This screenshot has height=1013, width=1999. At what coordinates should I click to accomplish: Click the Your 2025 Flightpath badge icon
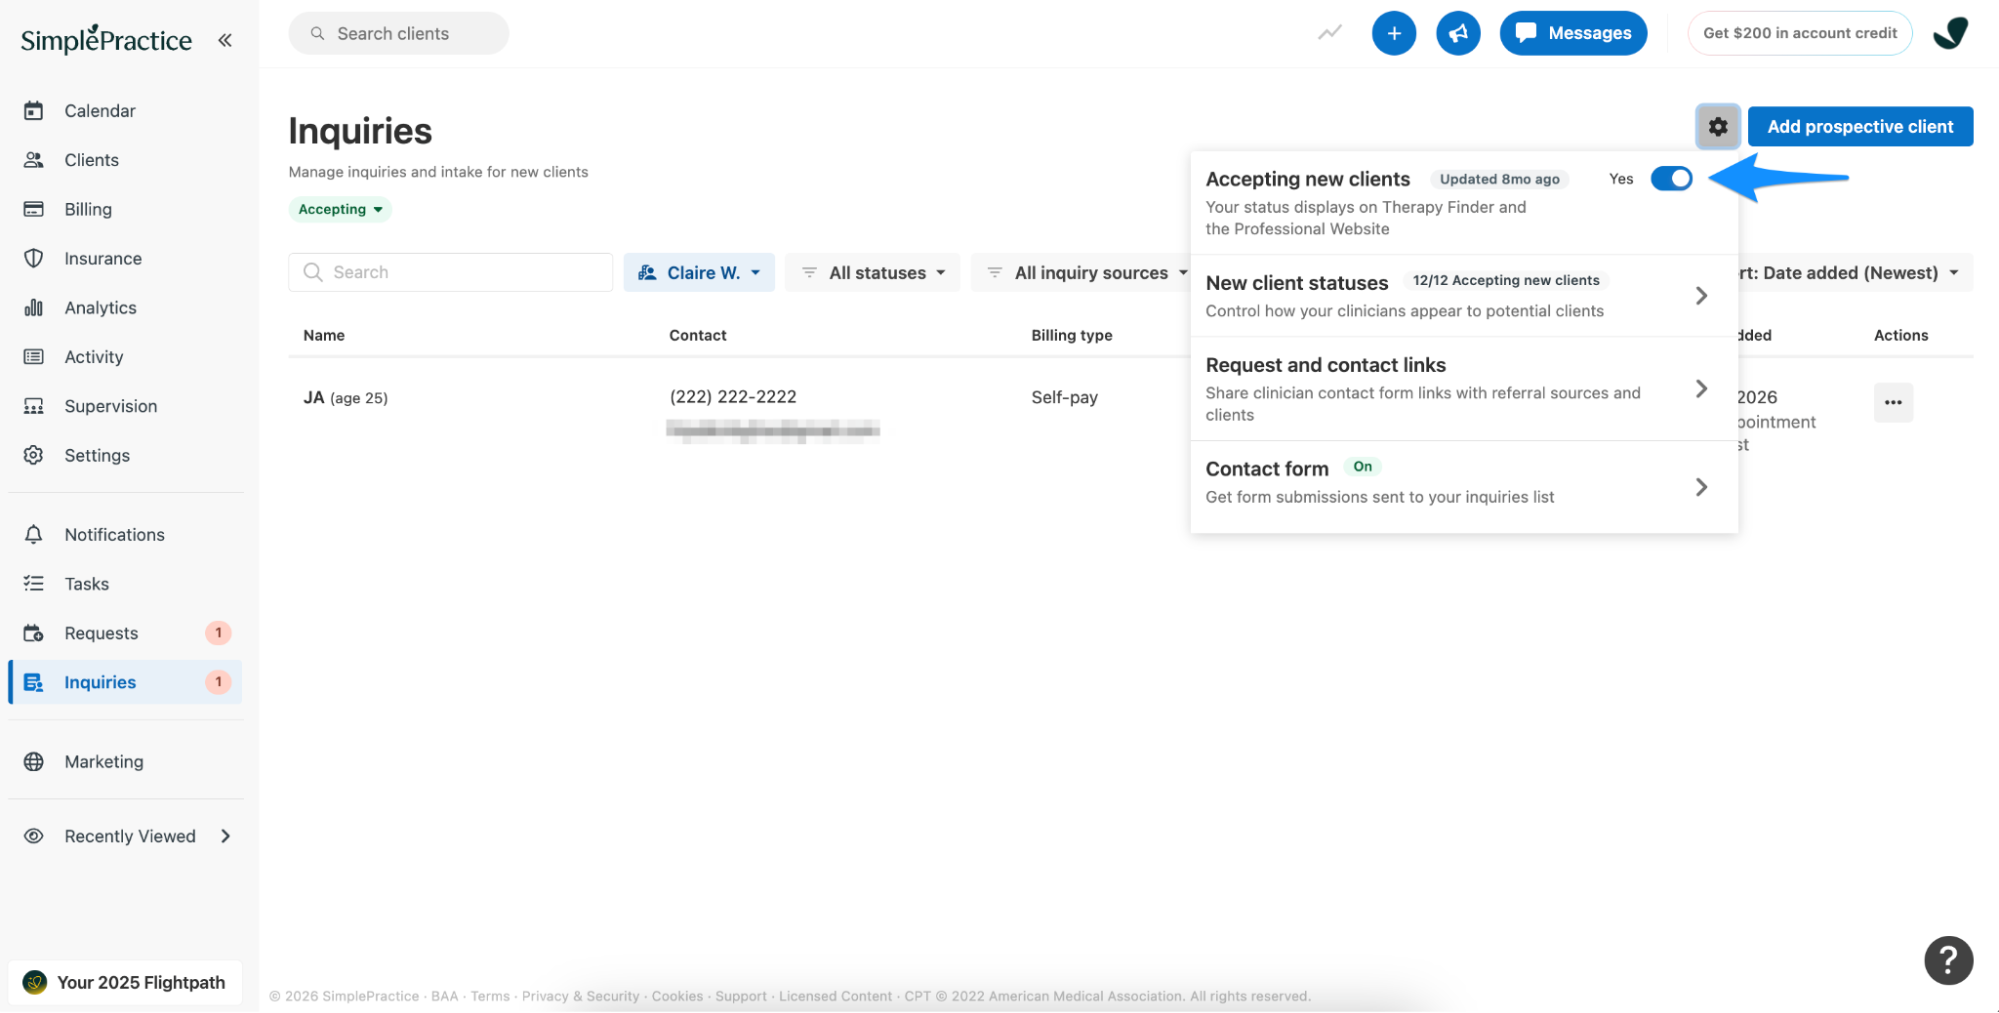35,982
